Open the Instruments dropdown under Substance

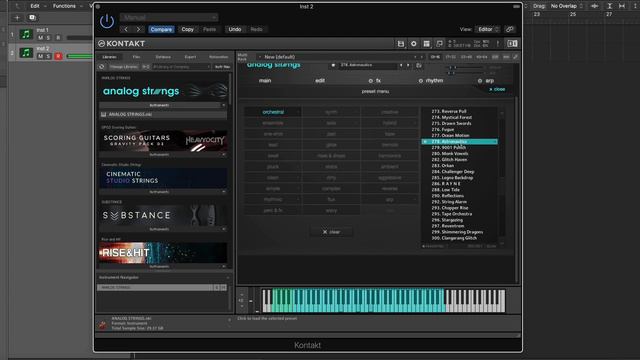(x=162, y=229)
